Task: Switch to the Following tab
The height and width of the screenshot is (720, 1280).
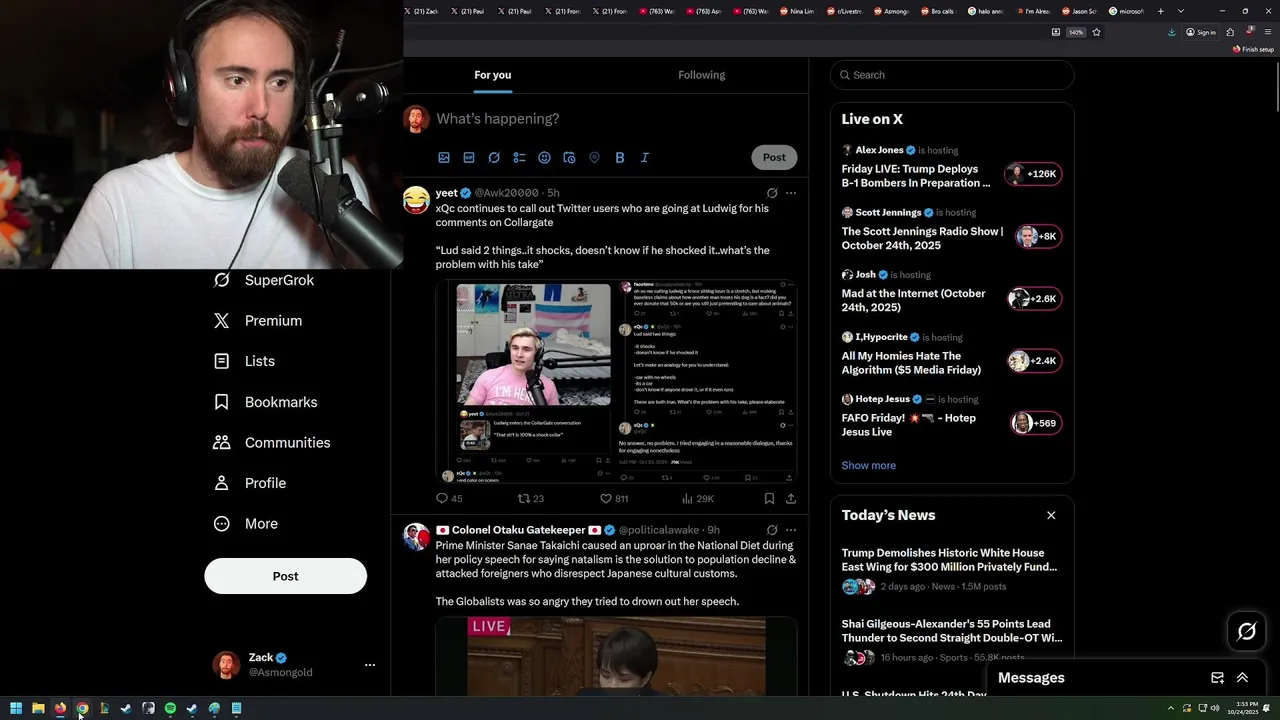Action: coord(702,75)
